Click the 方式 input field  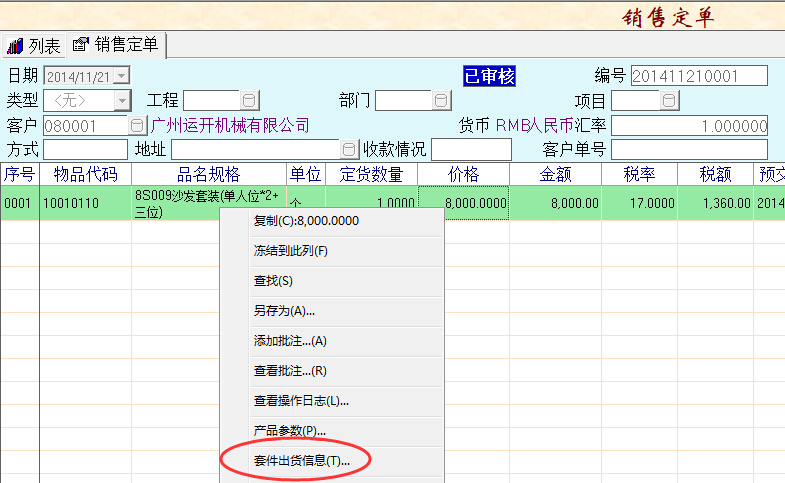click(x=86, y=149)
